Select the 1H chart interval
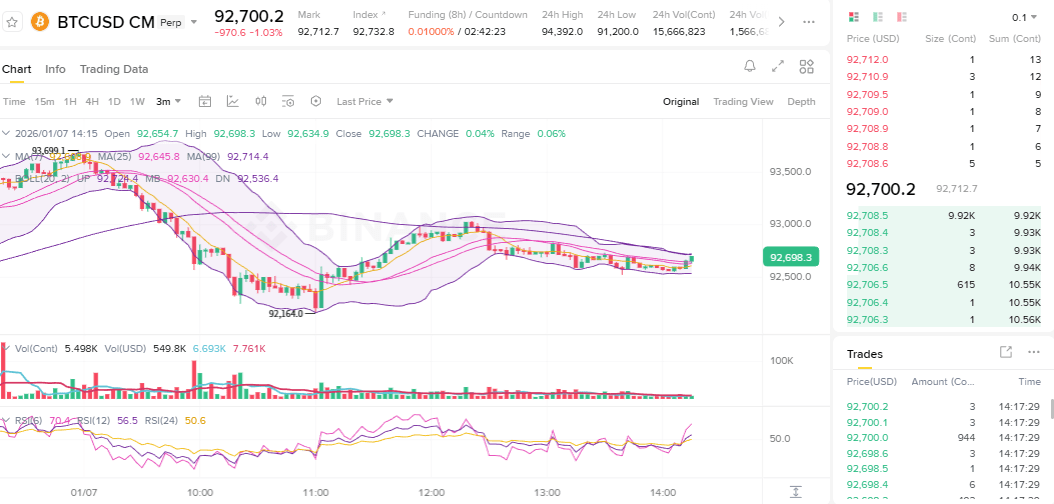The height and width of the screenshot is (504, 1054). click(x=70, y=101)
